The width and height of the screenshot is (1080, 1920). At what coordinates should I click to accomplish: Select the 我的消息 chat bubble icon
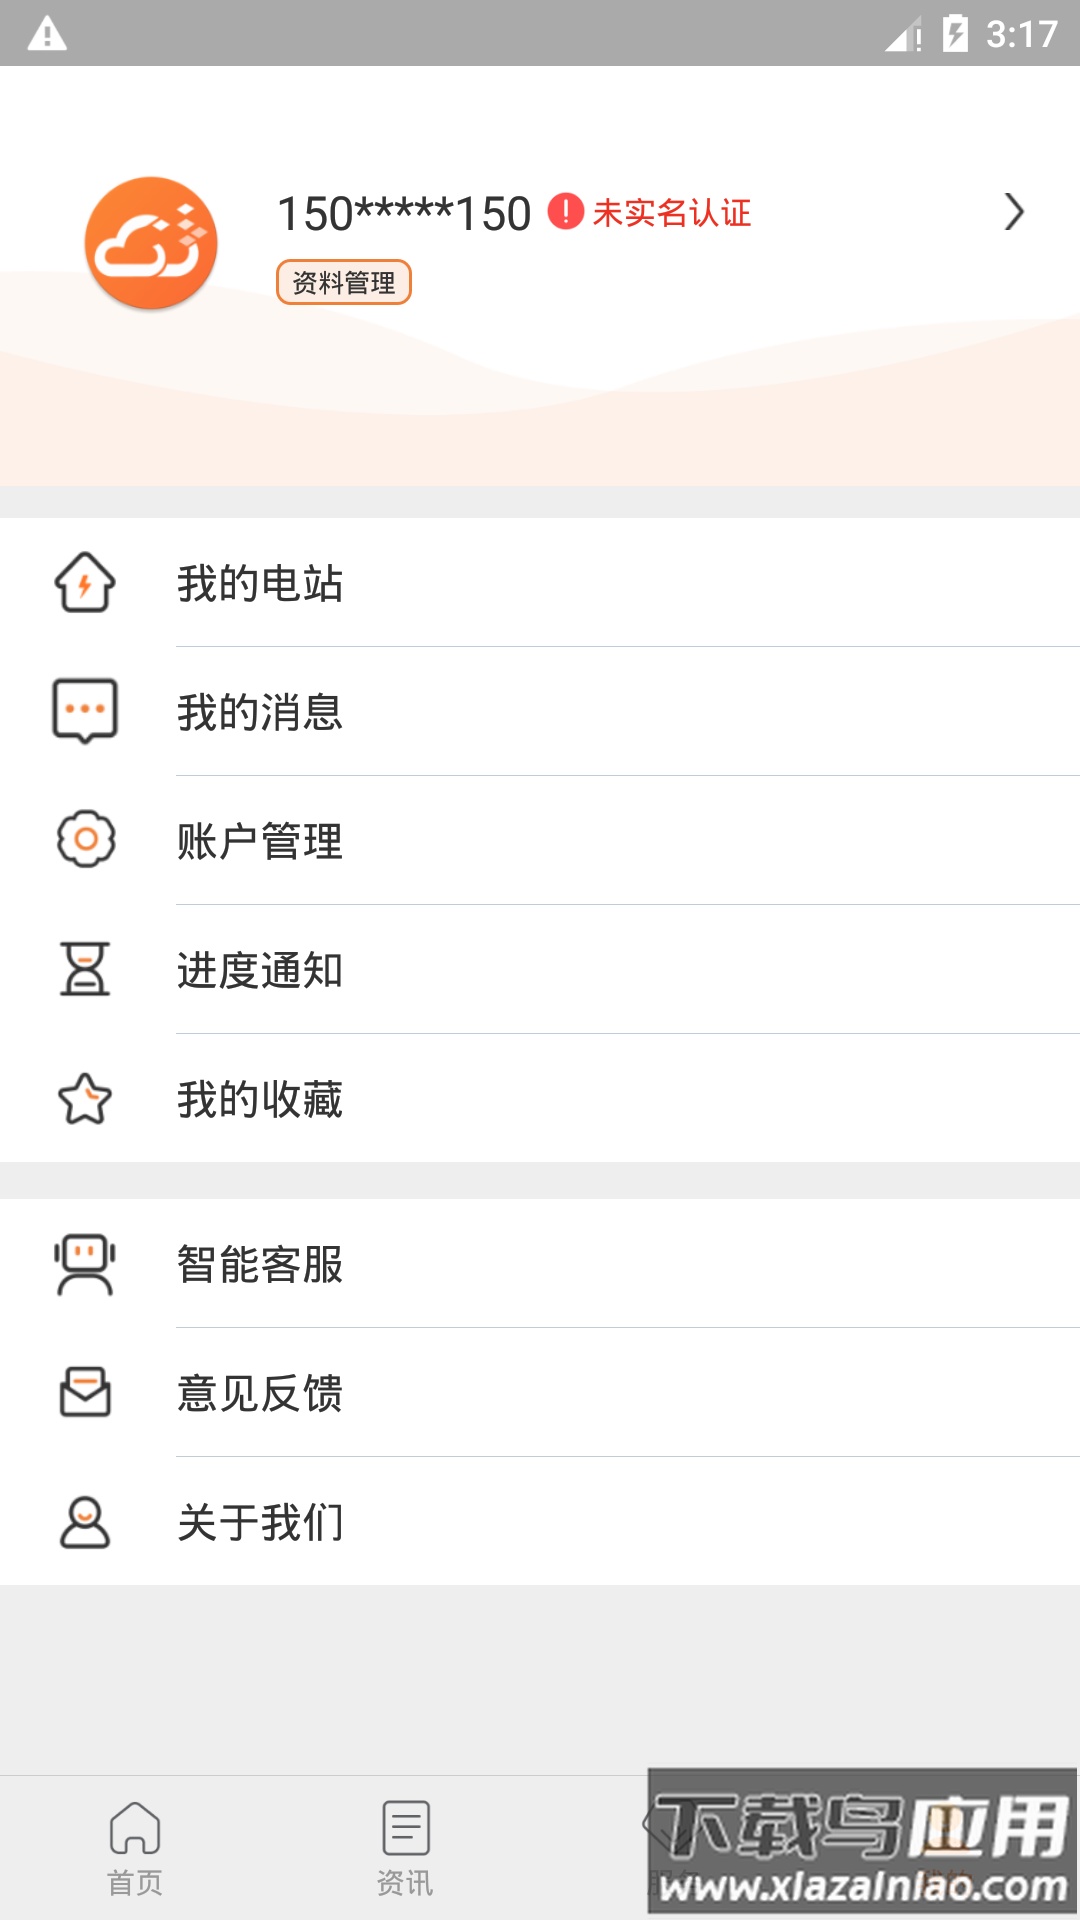click(x=84, y=714)
